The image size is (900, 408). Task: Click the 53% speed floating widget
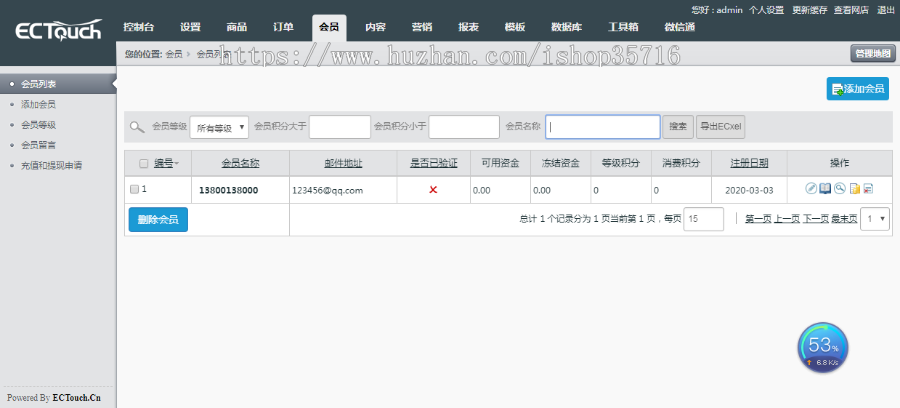[823, 348]
